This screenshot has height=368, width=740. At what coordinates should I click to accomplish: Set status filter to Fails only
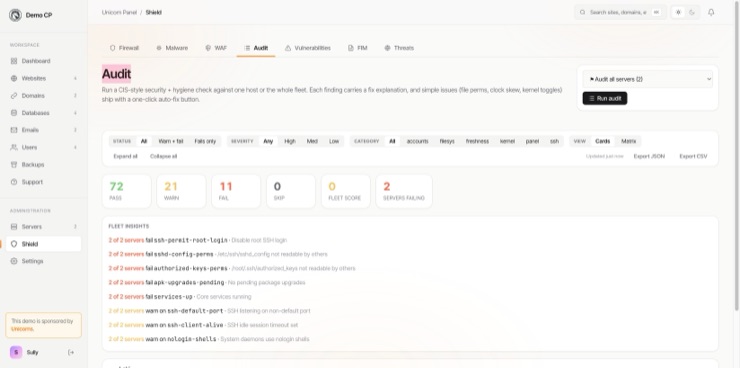coord(205,141)
